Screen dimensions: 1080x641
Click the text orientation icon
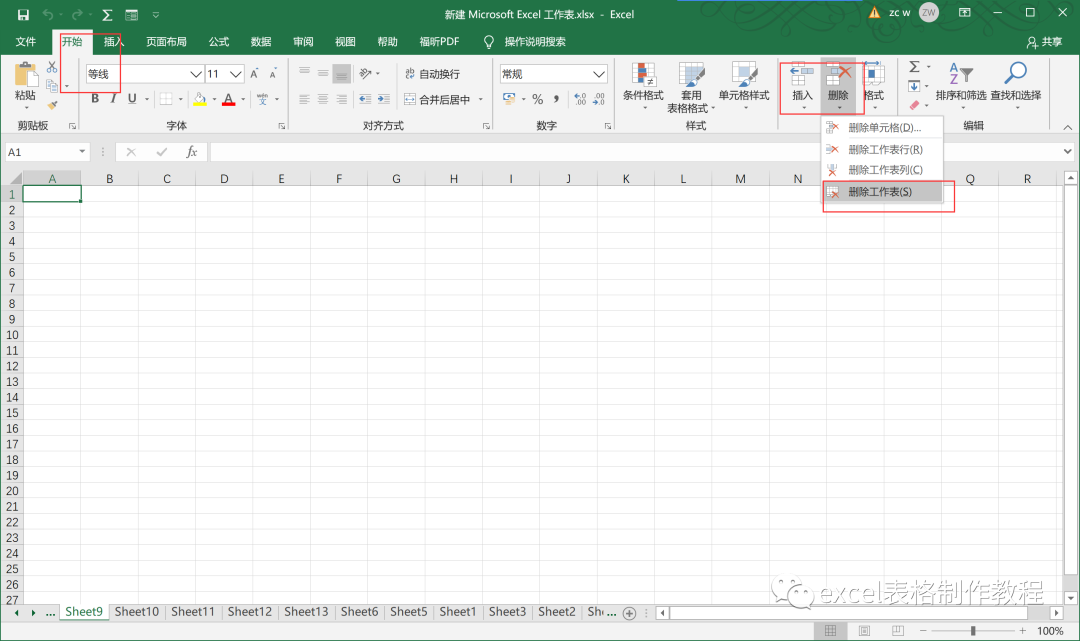[x=366, y=74]
